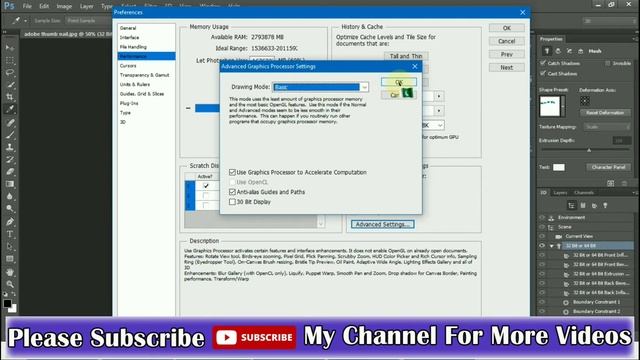The width and height of the screenshot is (640, 360).
Task: Select the Crop tool
Action: 10,97
